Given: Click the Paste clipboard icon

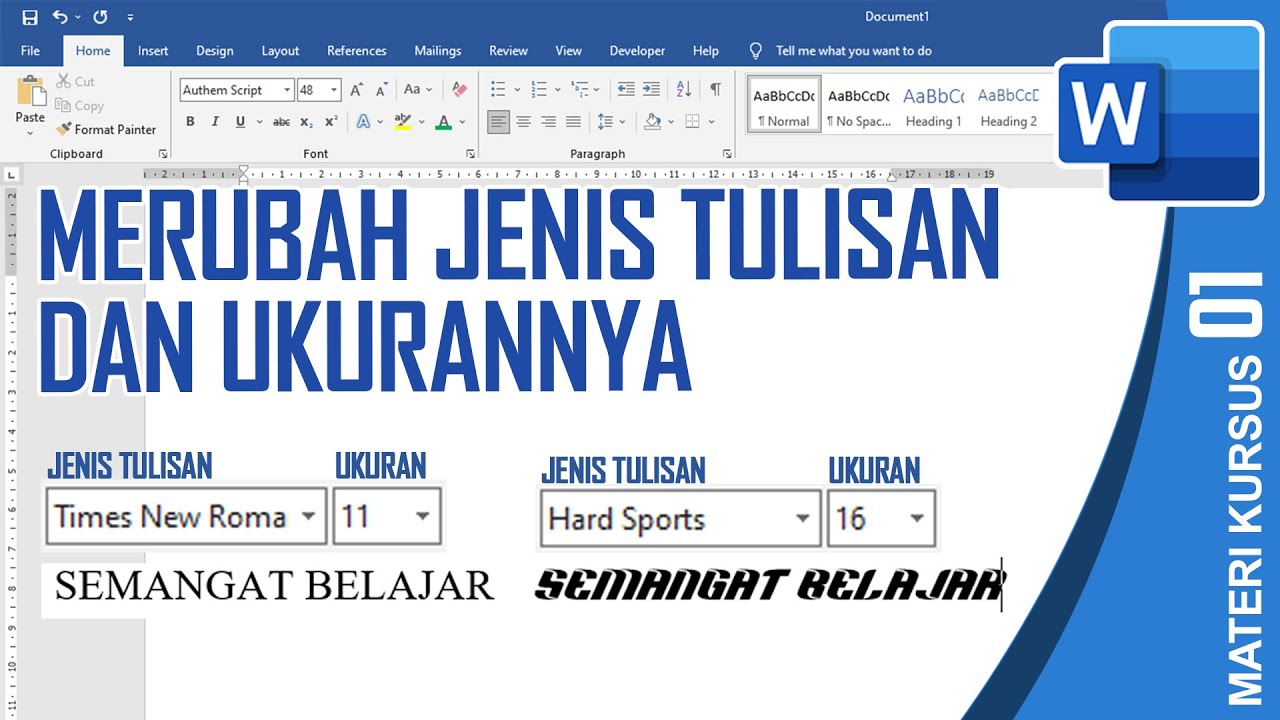Looking at the screenshot, I should [30, 92].
